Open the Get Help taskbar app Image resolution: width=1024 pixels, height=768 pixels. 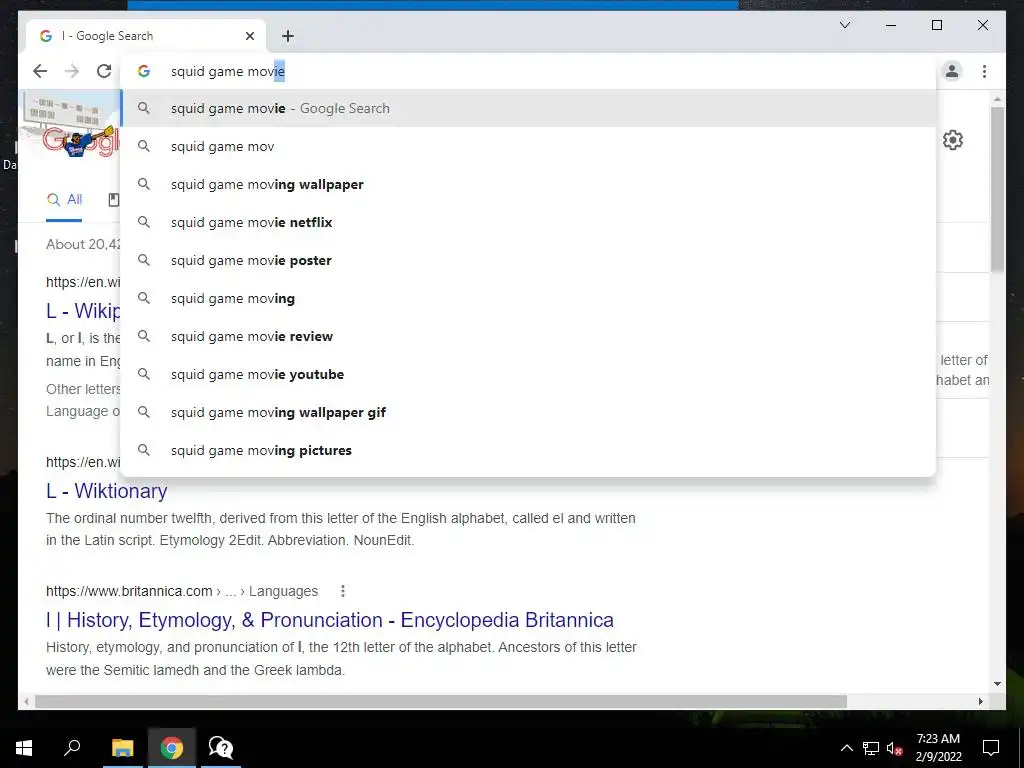(221, 748)
